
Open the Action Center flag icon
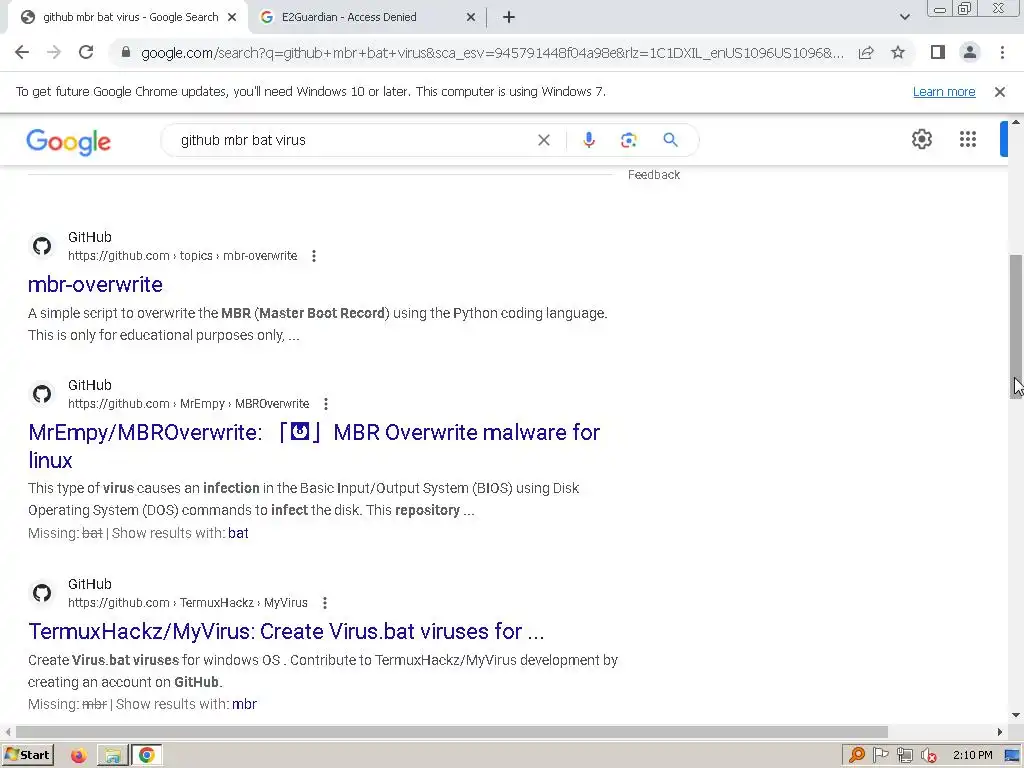[880, 755]
